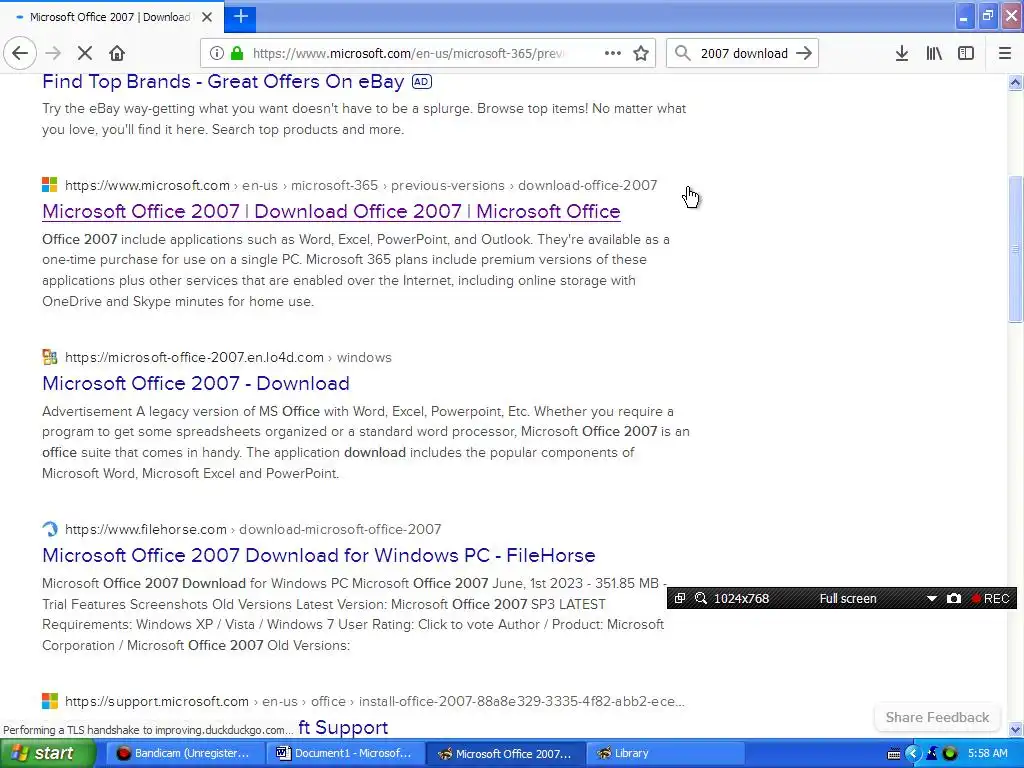Click the Share Feedback button
Screen dimensions: 1024x768
point(937,717)
